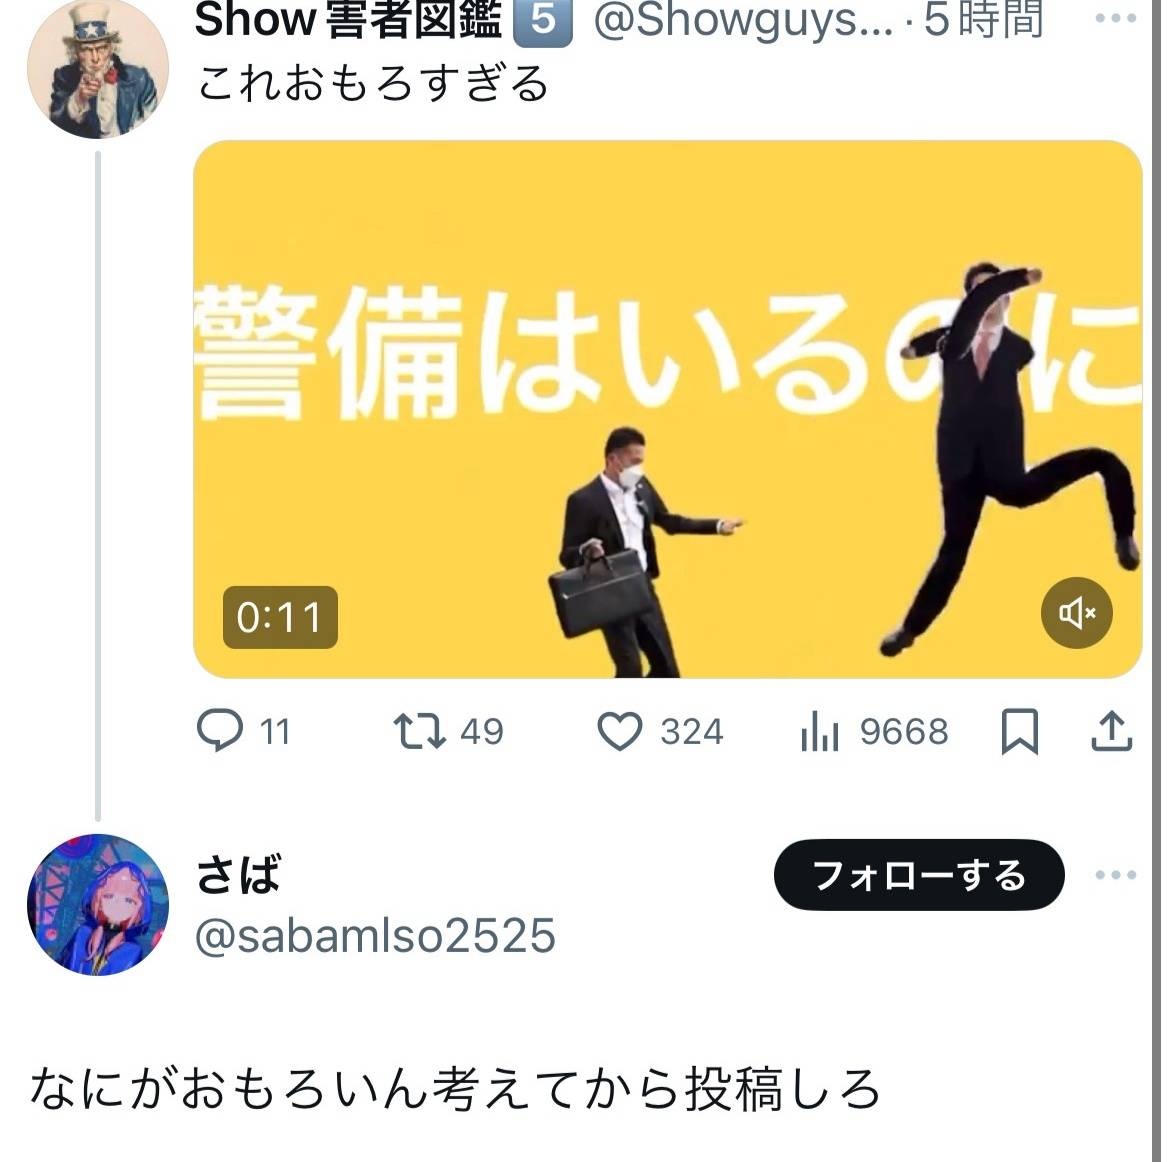Open the @sabamlso2525 handle
1170x1162 pixels.
[x=375, y=936]
